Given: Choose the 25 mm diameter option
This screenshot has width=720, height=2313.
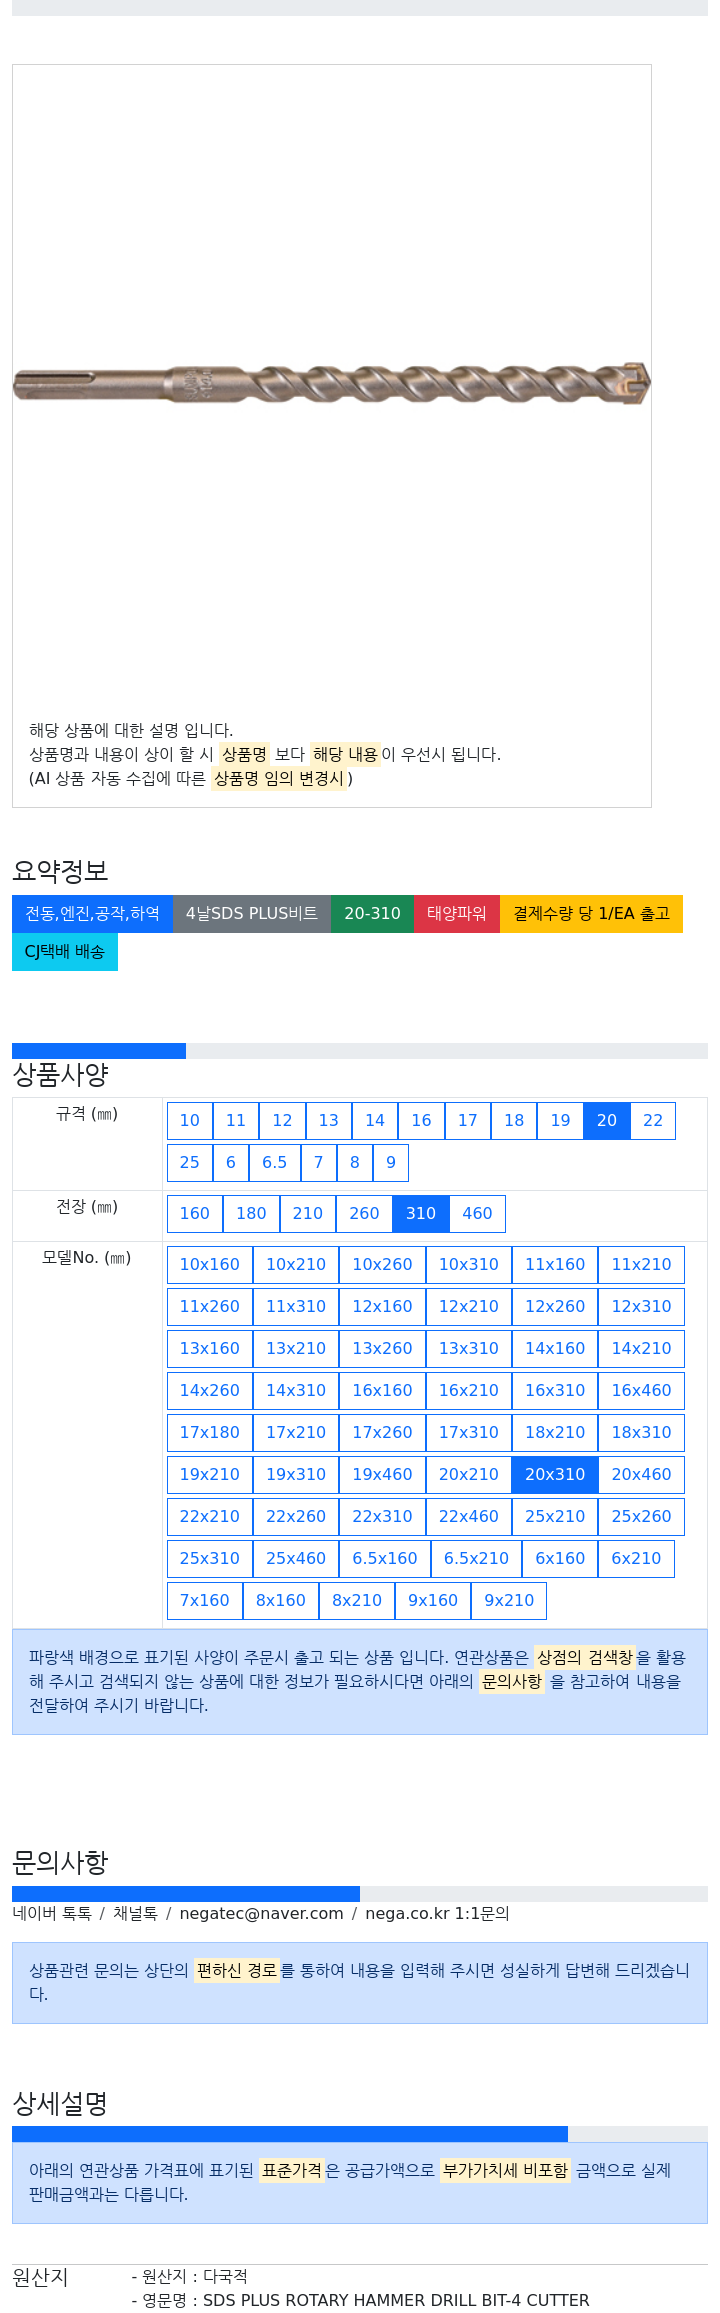Looking at the screenshot, I should [x=190, y=1162].
